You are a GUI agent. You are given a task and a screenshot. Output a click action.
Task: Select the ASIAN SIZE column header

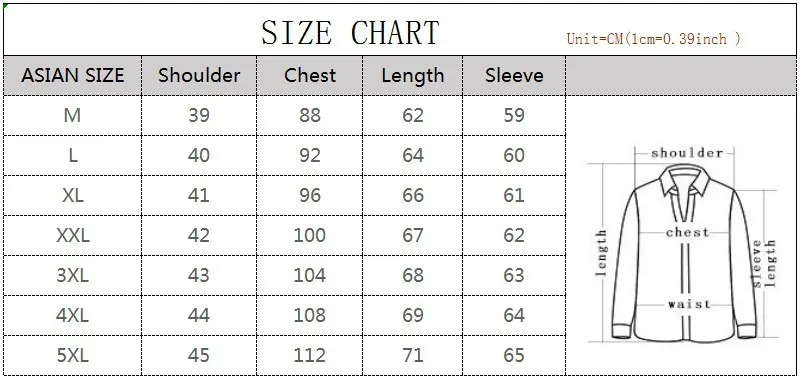click(x=72, y=75)
